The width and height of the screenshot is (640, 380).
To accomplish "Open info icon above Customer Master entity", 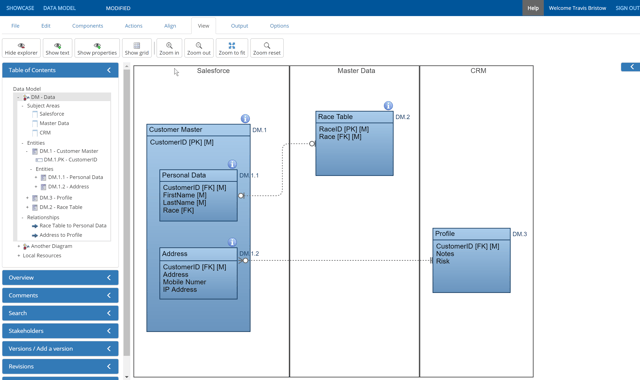I will (245, 119).
